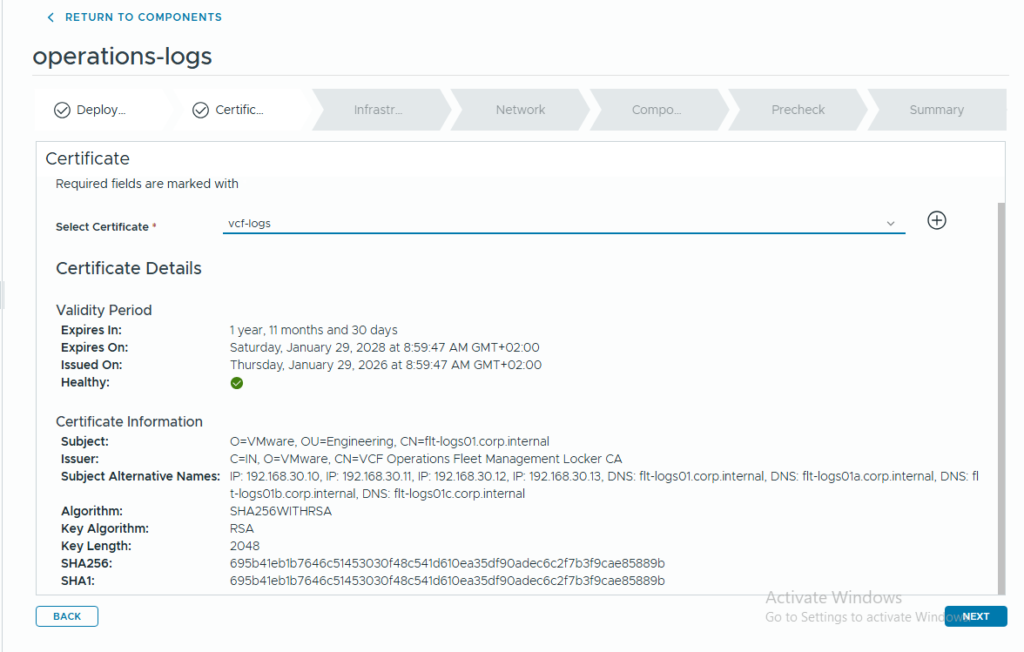Switch to the Components wizard step
Screen dimensions: 1024x652
pyautogui.click(x=656, y=110)
